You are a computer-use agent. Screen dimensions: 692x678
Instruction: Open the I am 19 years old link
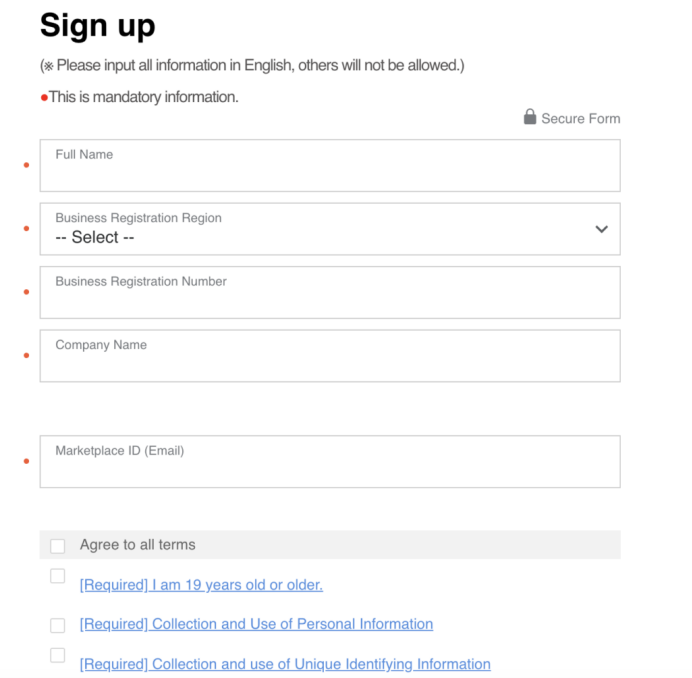pyautogui.click(x=201, y=585)
